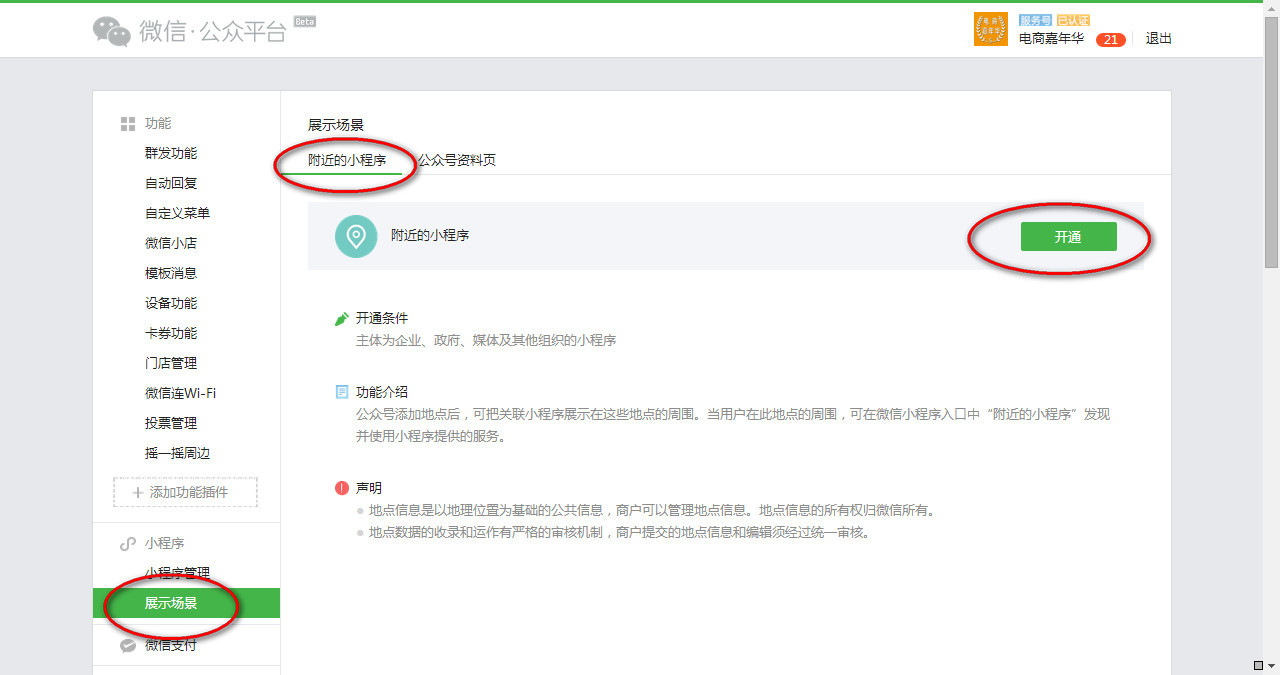Select 微信连Wi-Fi menu entry
Viewport: 1280px width, 675px height.
(x=180, y=393)
